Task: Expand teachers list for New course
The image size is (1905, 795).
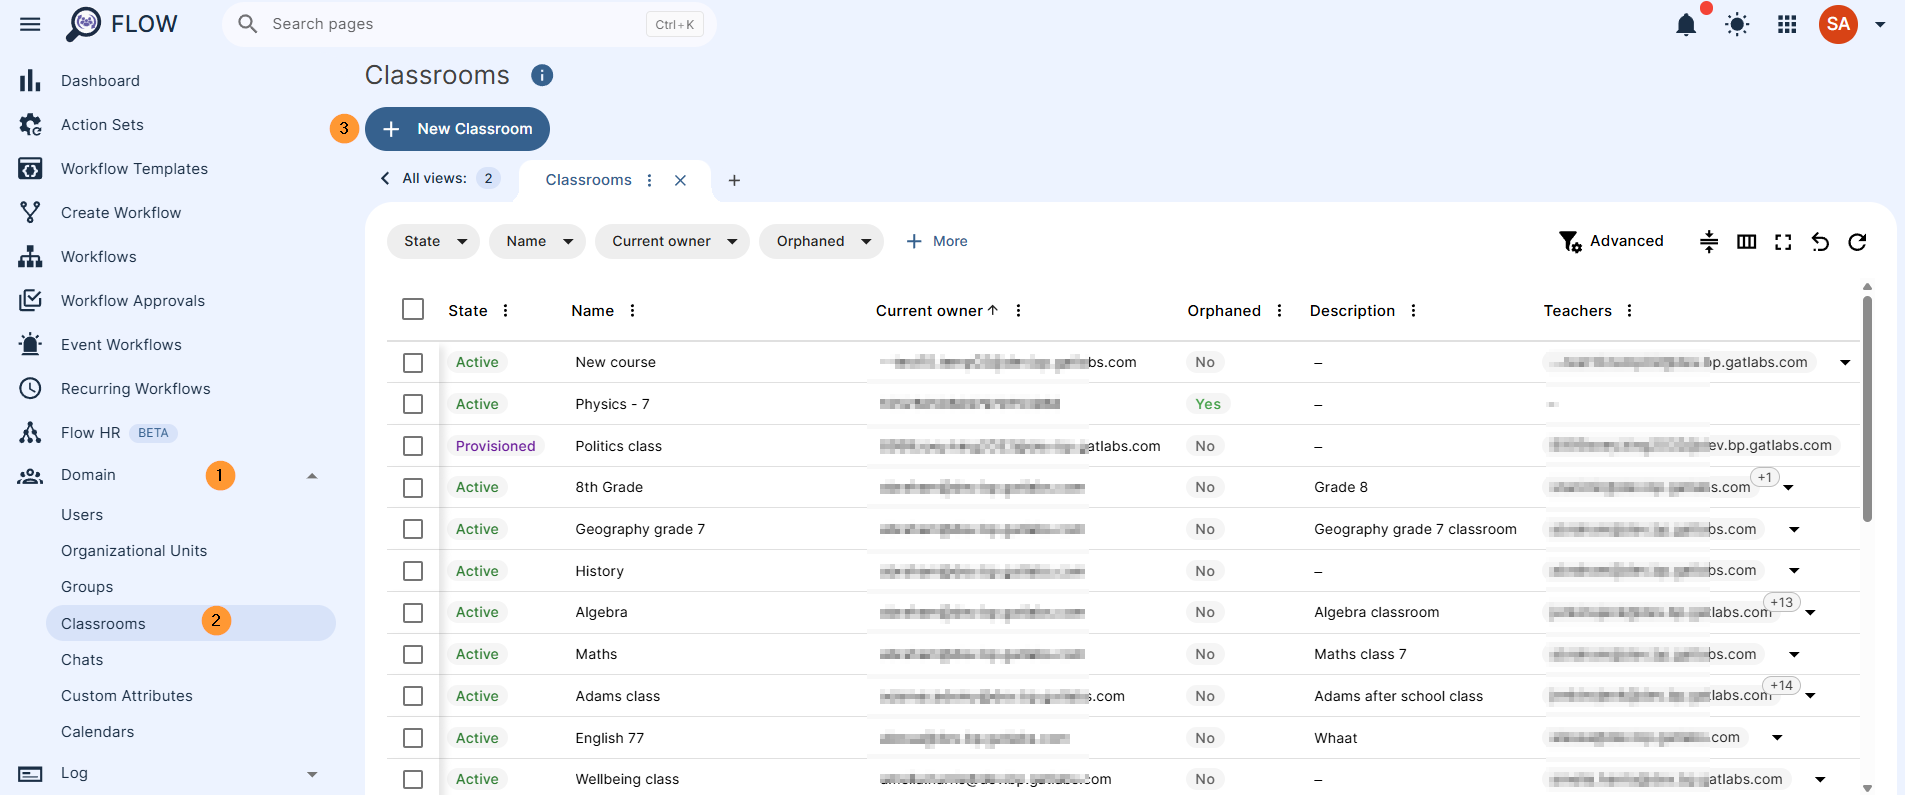Action: pos(1845,362)
